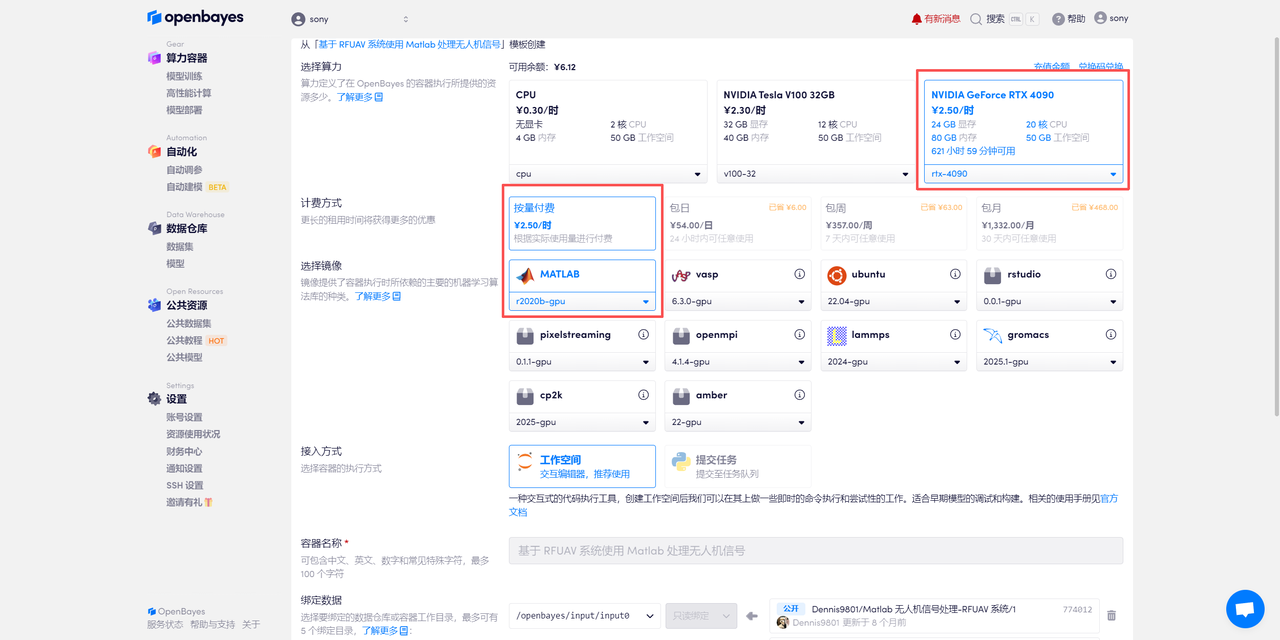Viewport: 1280px width, 640px height.
Task: Select 包日 daily billing option
Action: (737, 223)
